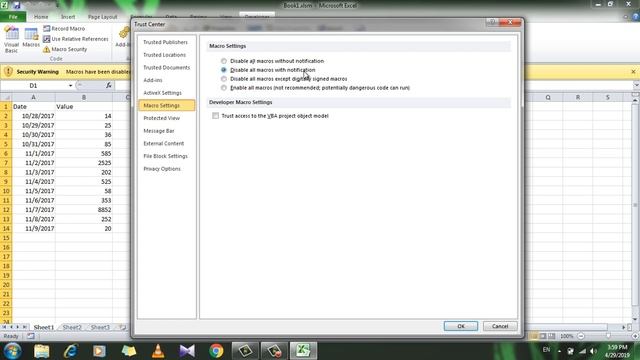Dismiss the Security Warning bar

click(633, 72)
